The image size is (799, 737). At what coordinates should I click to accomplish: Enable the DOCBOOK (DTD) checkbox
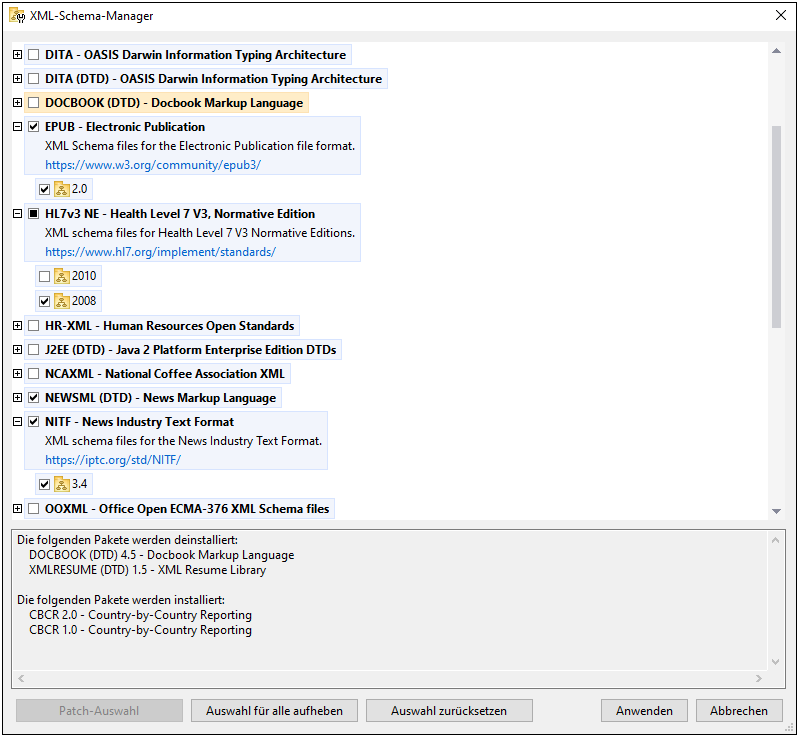coord(34,103)
